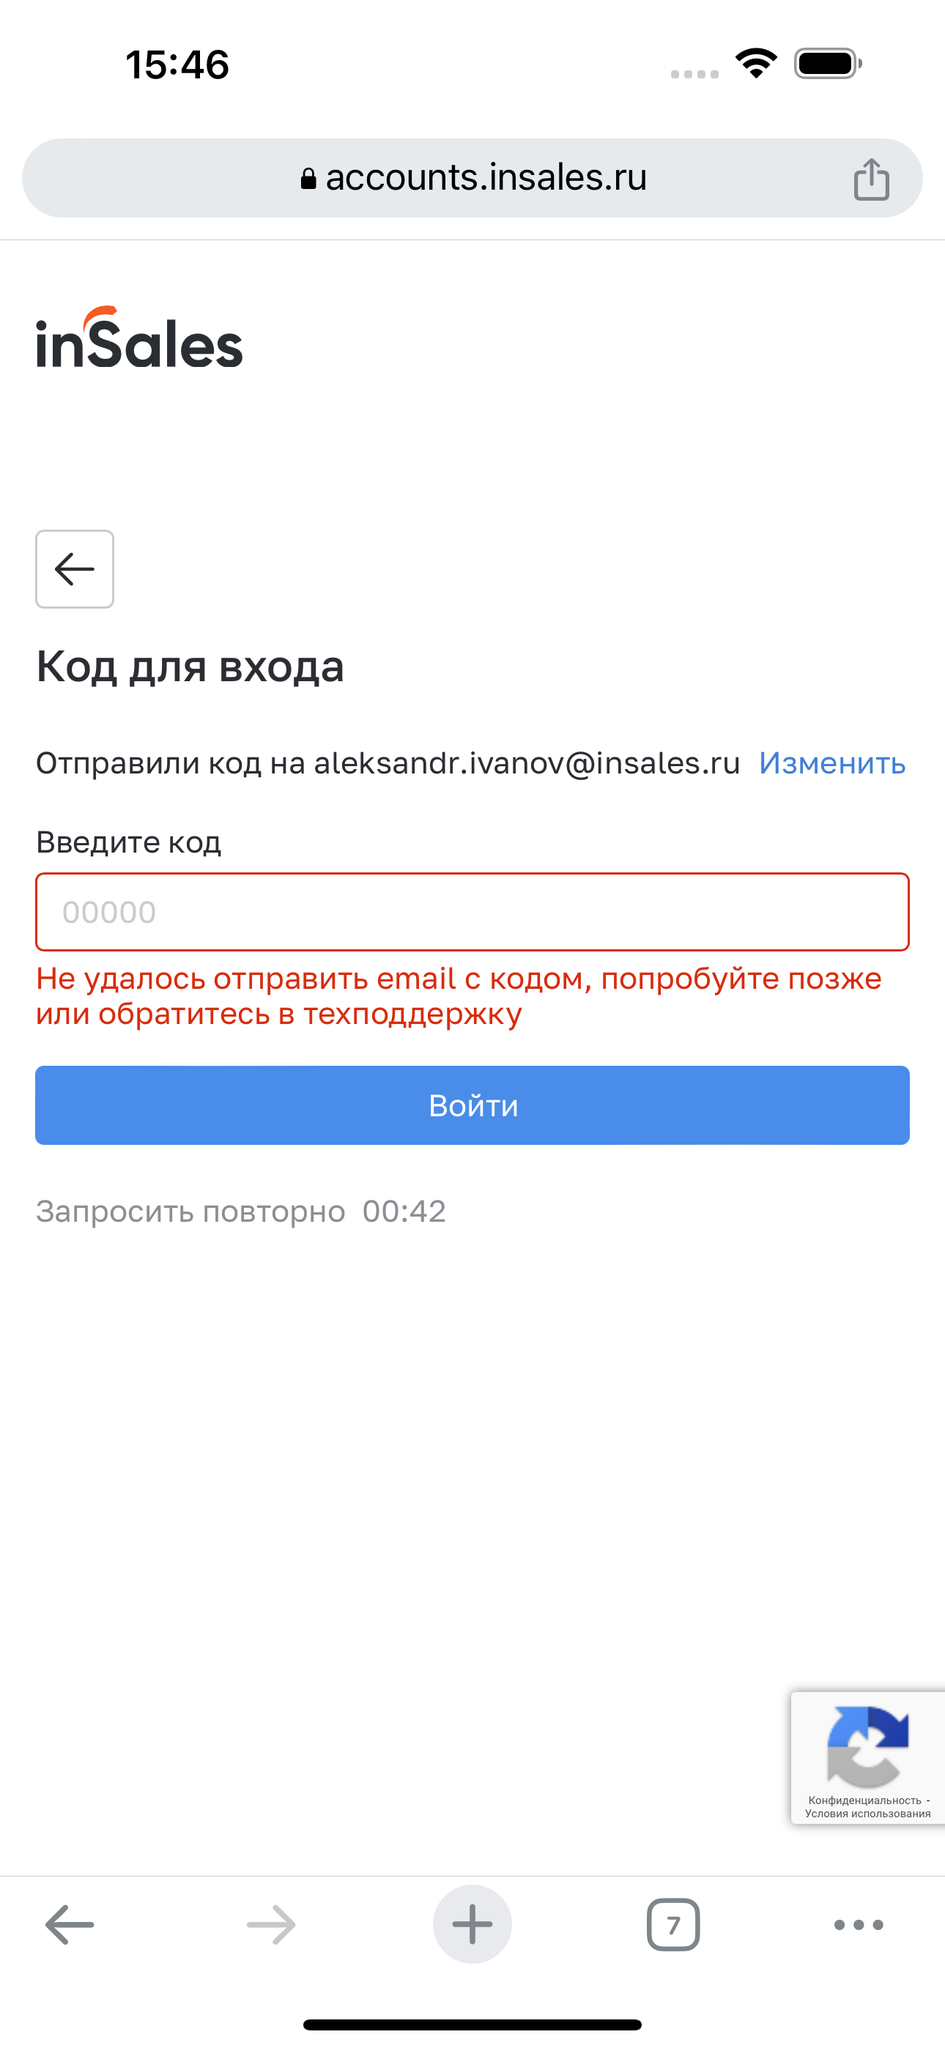The height and width of the screenshot is (2048, 945).
Task: Tap the 15:46 clock in status bar
Action: (x=177, y=65)
